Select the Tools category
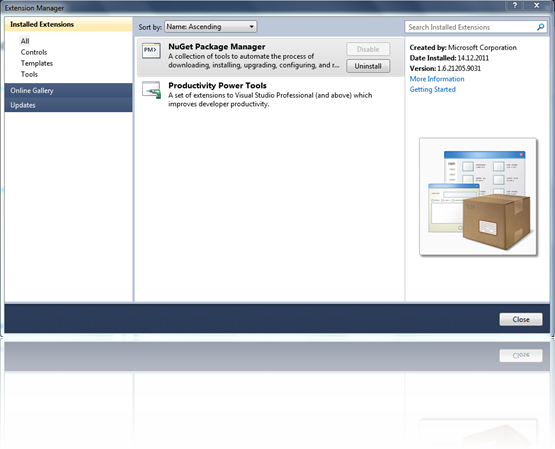 [29, 74]
